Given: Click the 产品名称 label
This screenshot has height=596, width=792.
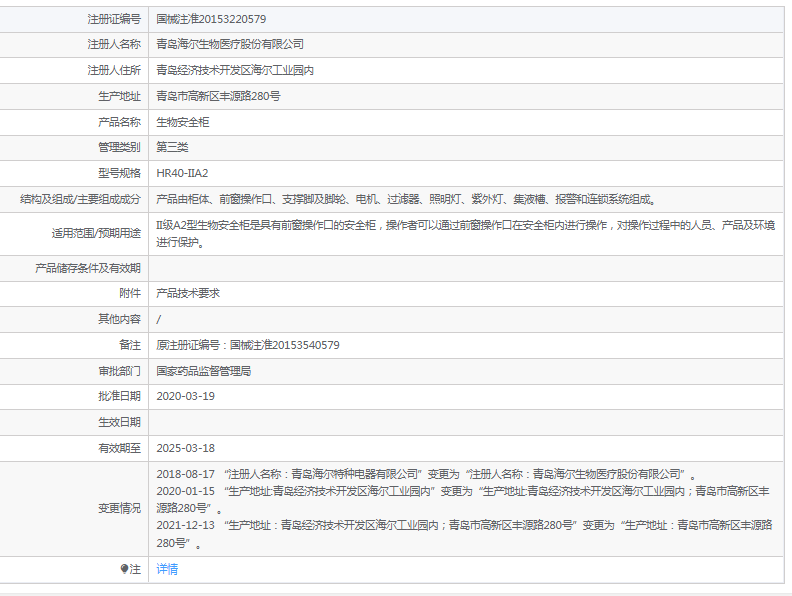Looking at the screenshot, I should (120, 122).
